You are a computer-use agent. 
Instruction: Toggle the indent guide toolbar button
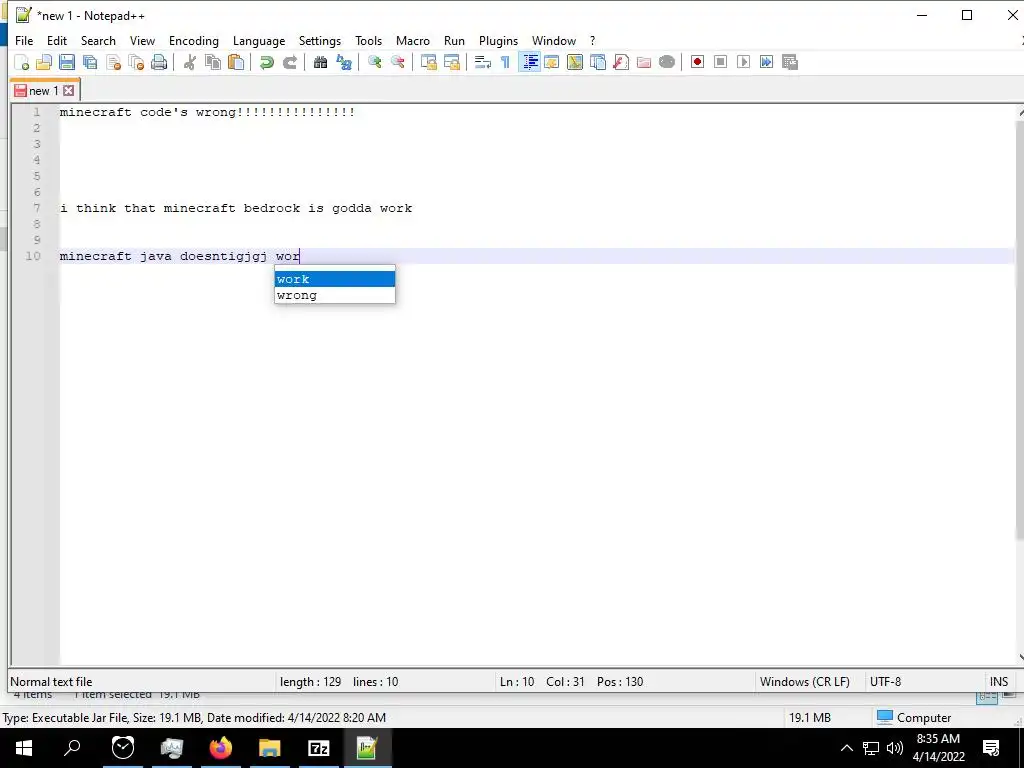tap(530, 62)
